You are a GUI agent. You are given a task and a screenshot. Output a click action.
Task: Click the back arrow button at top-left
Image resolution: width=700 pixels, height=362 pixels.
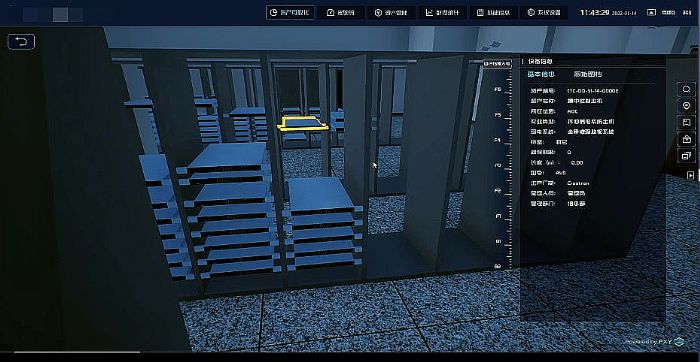pos(21,42)
